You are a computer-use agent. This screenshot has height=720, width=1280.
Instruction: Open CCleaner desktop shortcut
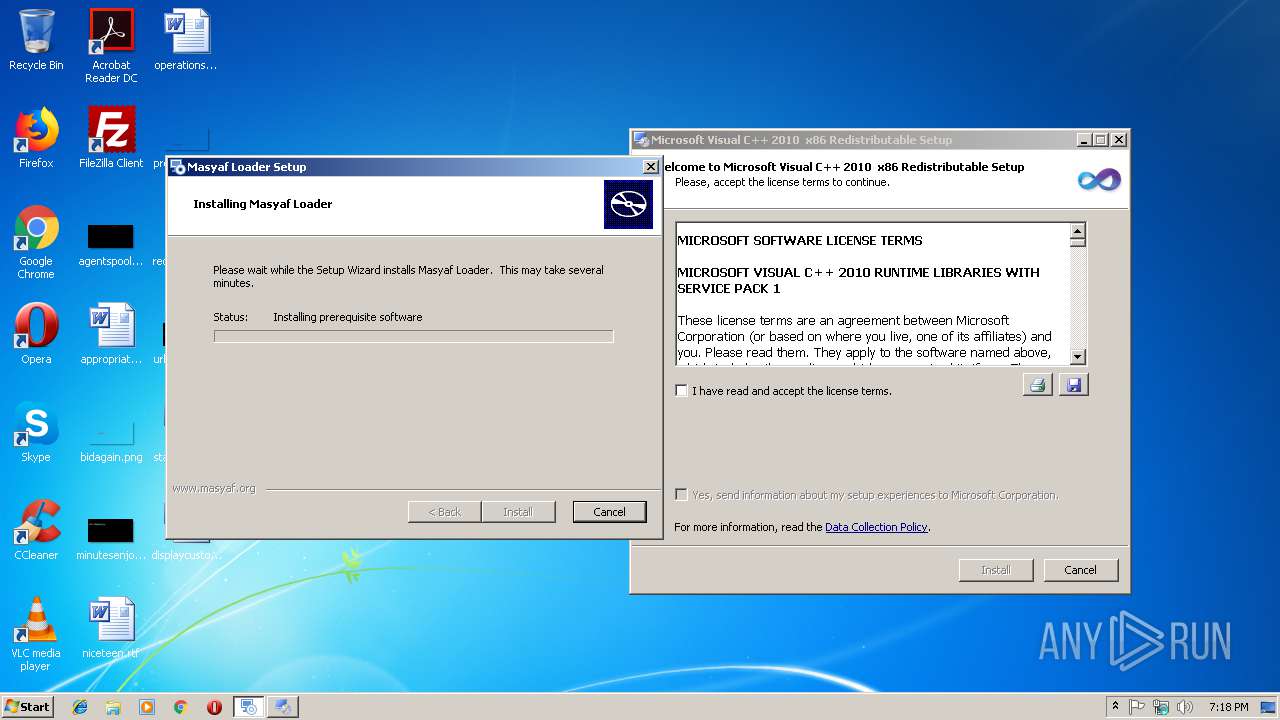[x=36, y=530]
